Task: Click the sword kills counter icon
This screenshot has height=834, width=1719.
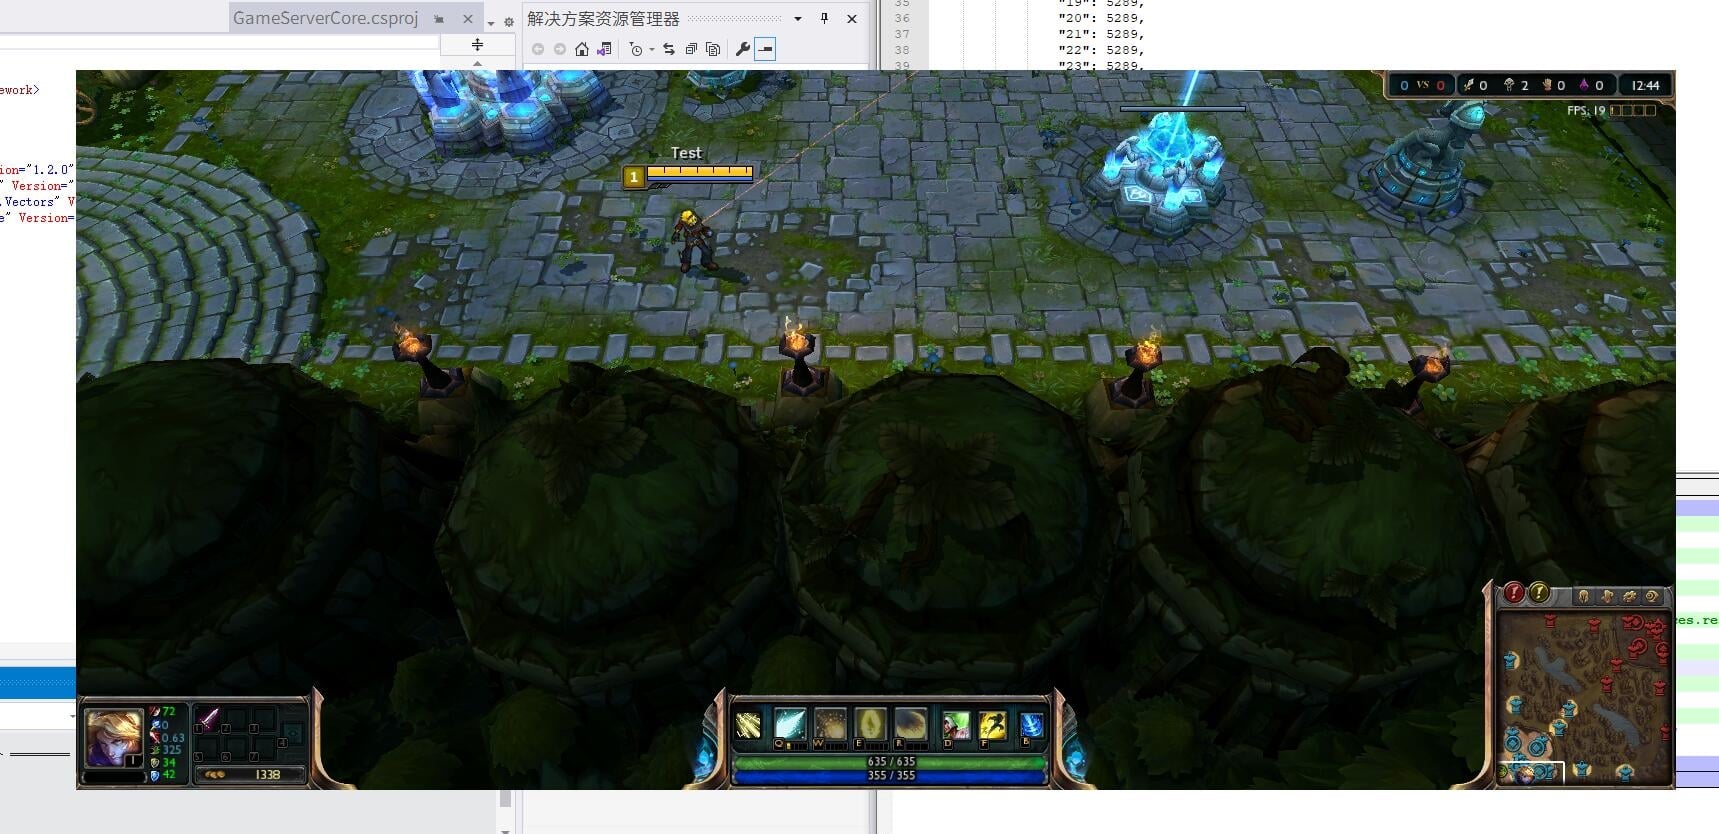Action: click(1468, 85)
